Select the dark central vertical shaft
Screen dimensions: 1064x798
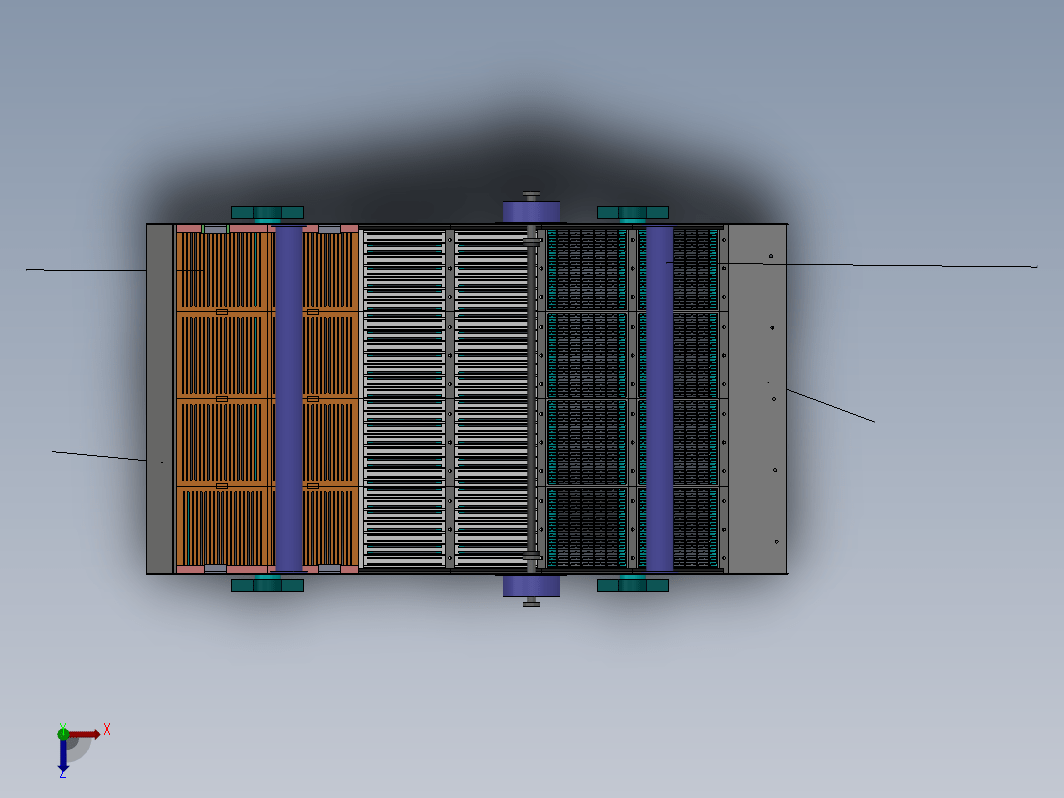pyautogui.click(x=531, y=399)
